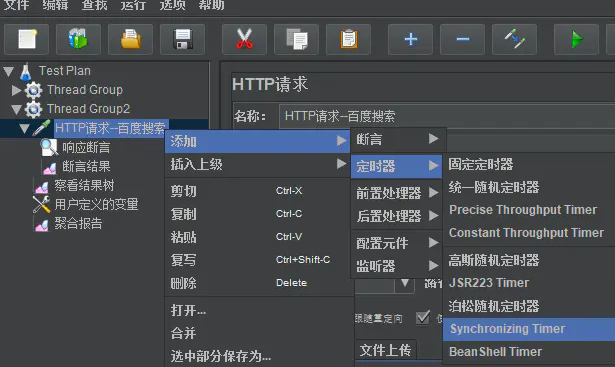Open the 编辑 menu

[55, 5]
